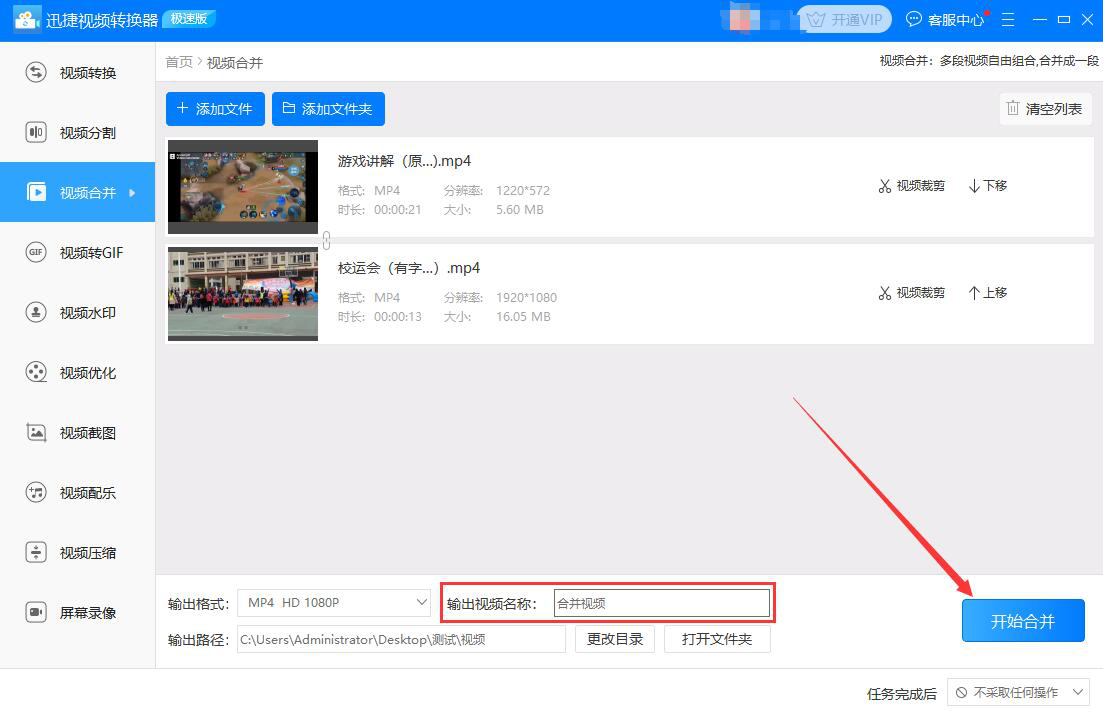1103x714 pixels.
Task: Select the 视频分割 sidebar icon
Action: [x=36, y=132]
